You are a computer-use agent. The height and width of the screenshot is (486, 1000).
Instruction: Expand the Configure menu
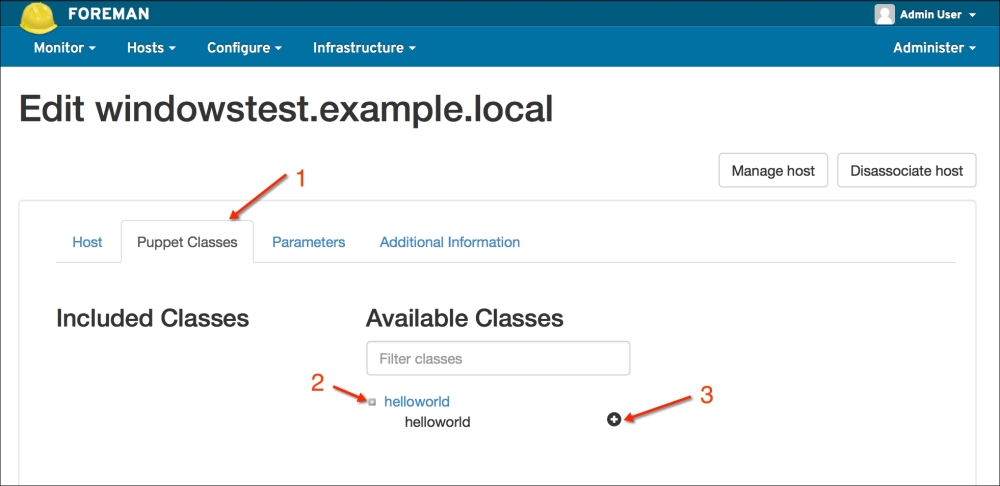click(244, 48)
